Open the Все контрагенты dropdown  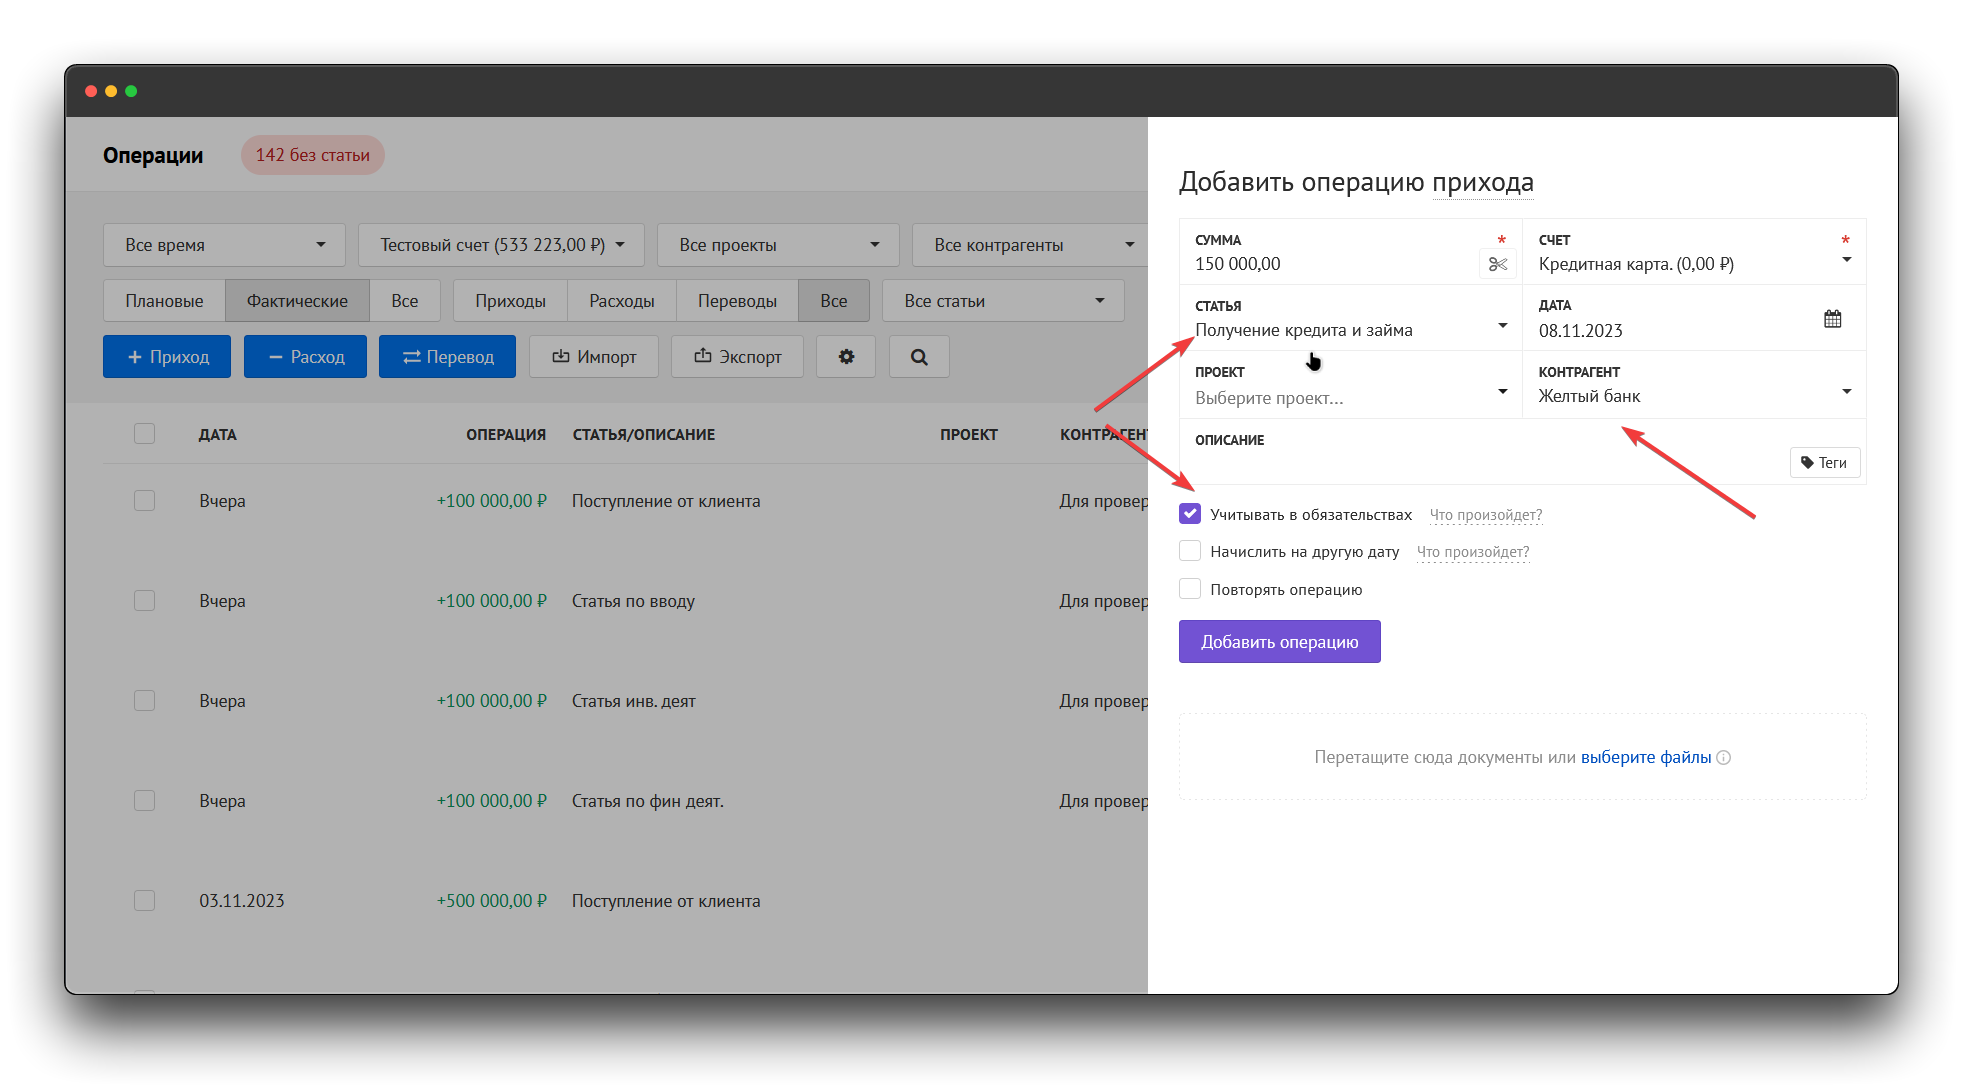(1030, 245)
